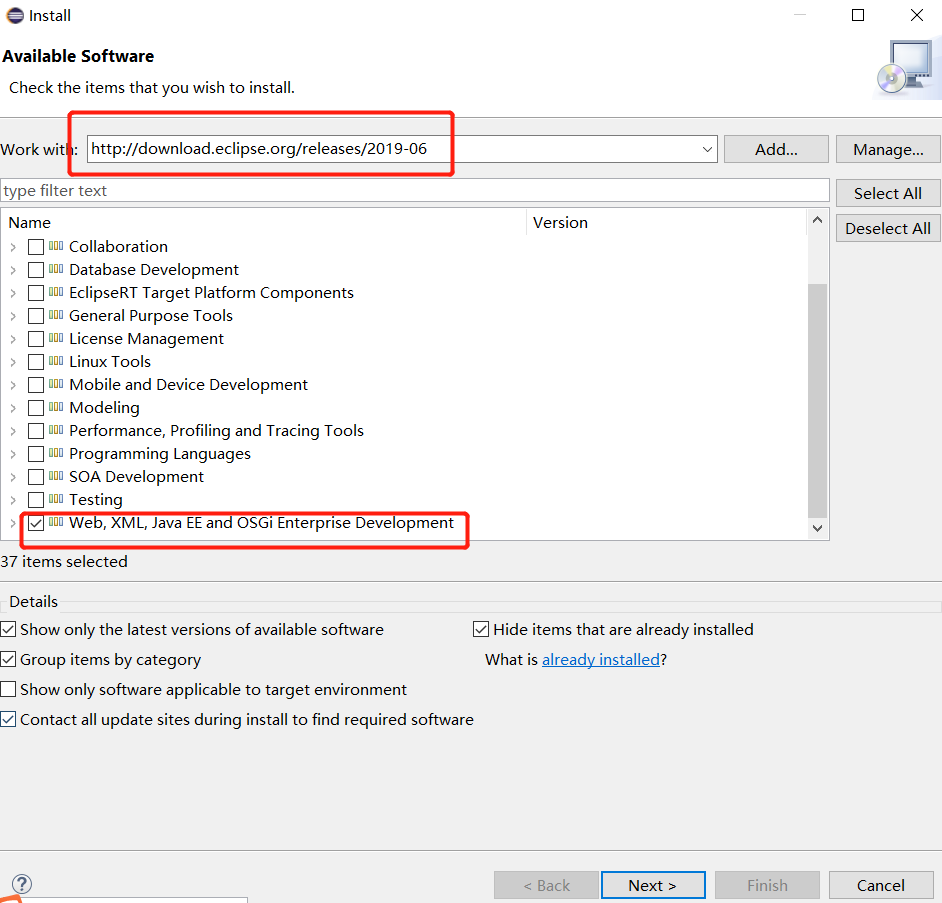Open the already installed link
The height and width of the screenshot is (903, 942).
[x=601, y=660]
